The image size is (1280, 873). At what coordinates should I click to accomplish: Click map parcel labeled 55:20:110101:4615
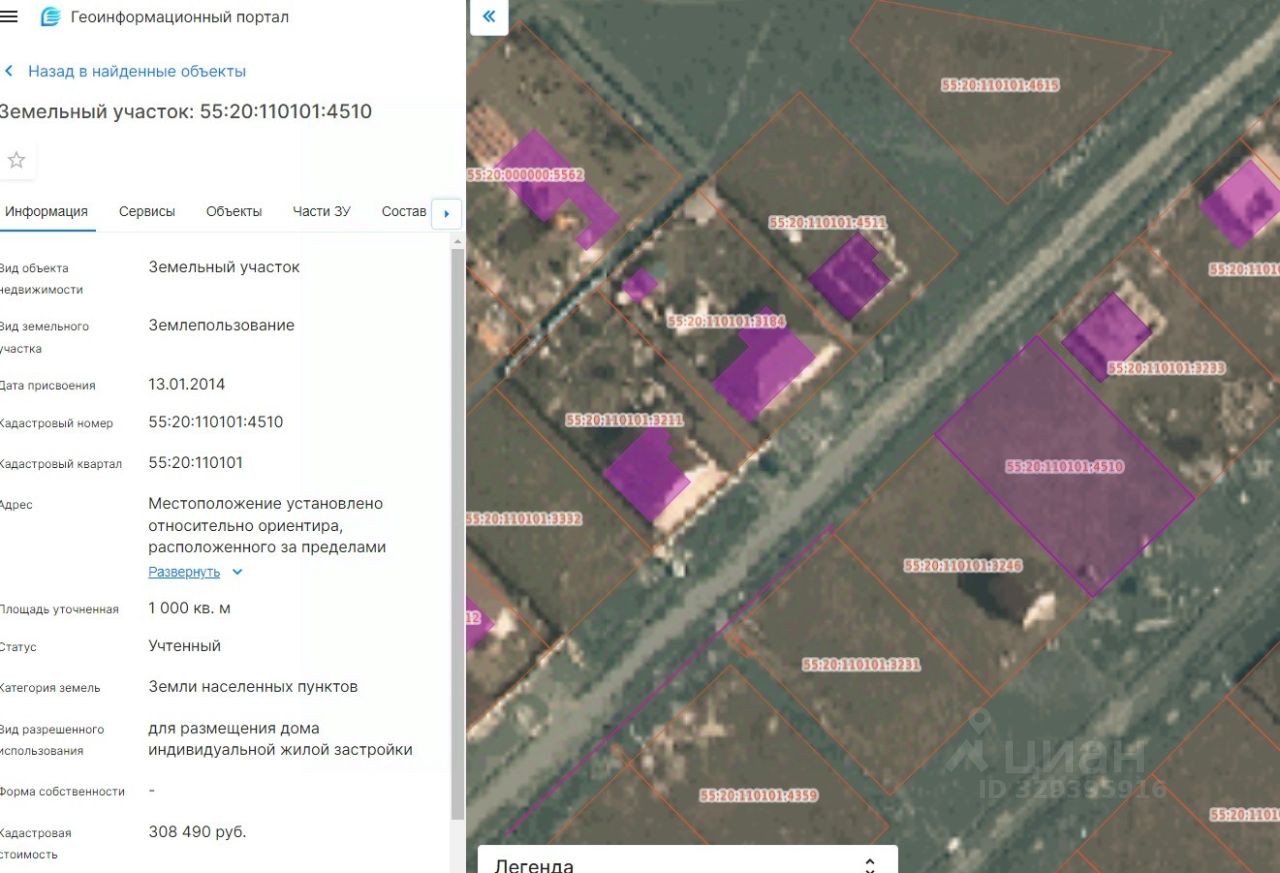(1000, 85)
